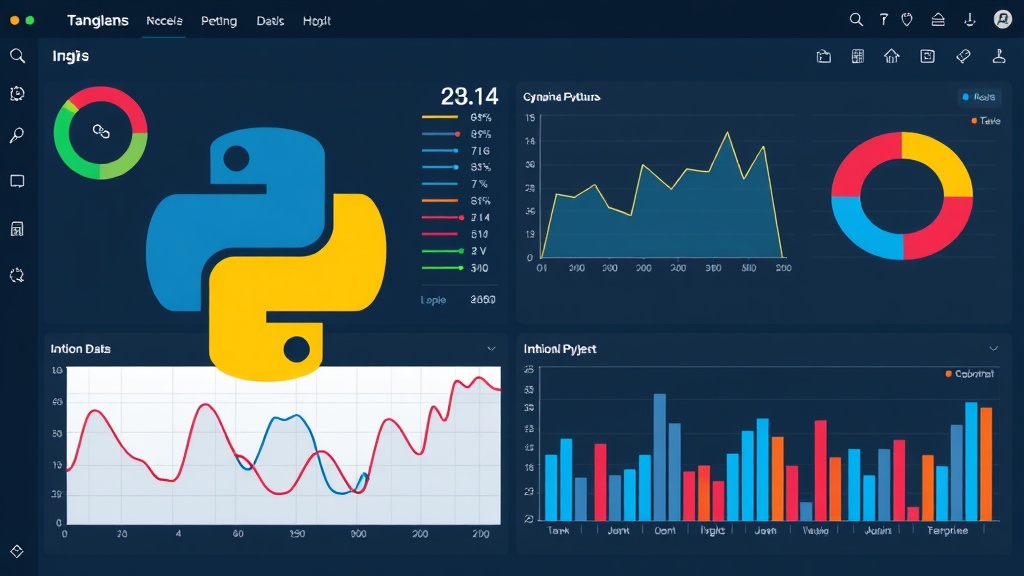
Task: Open the stacked tray icon in top bar
Action: tap(938, 20)
